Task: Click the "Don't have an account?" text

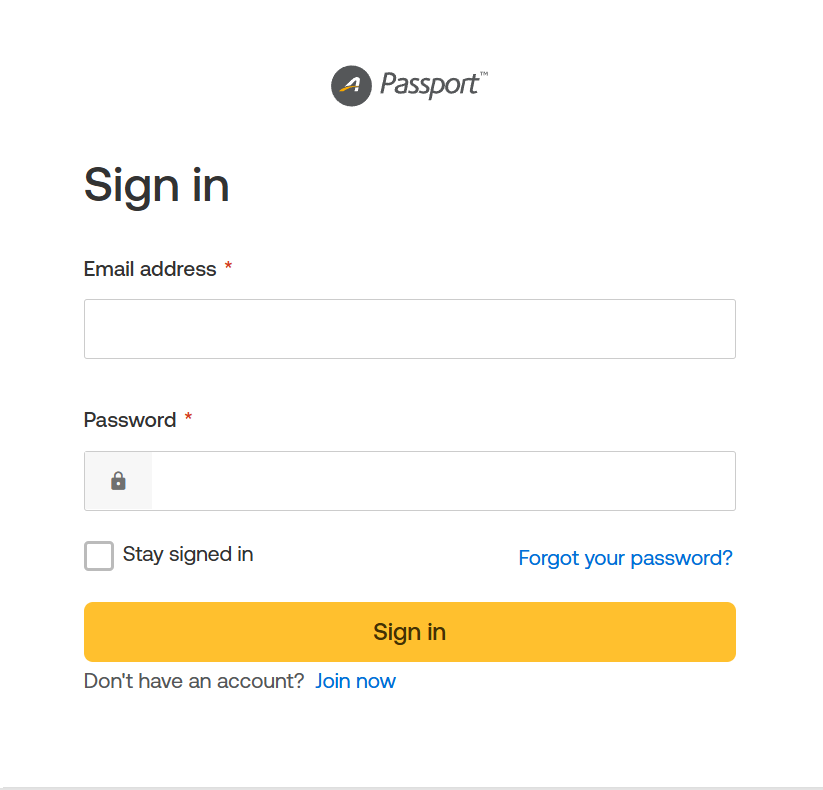Action: click(194, 681)
